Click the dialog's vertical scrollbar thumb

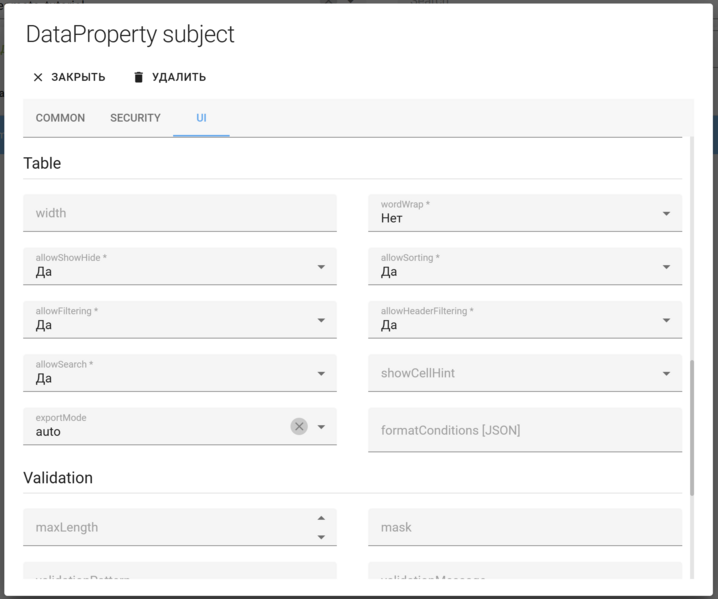(x=691, y=427)
